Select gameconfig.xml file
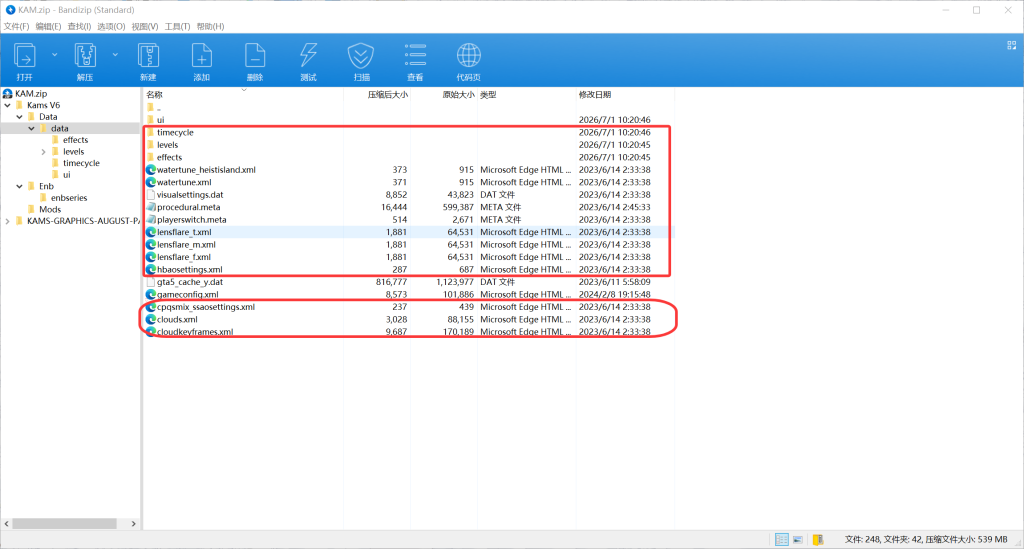This screenshot has width=1024, height=549. pos(409,294)
